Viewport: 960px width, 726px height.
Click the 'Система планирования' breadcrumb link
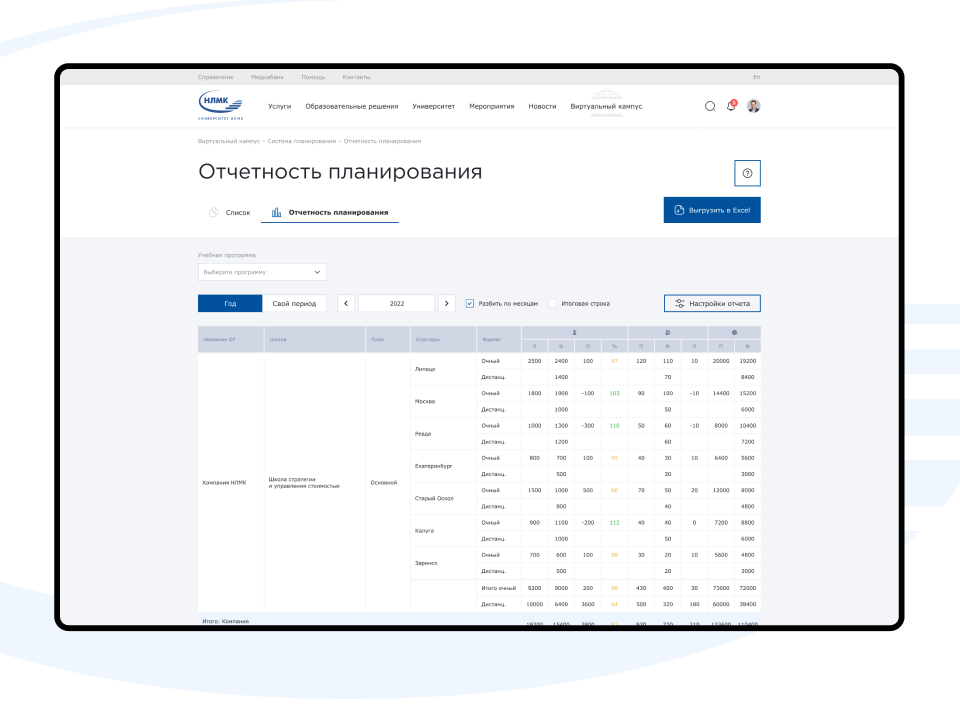point(301,141)
